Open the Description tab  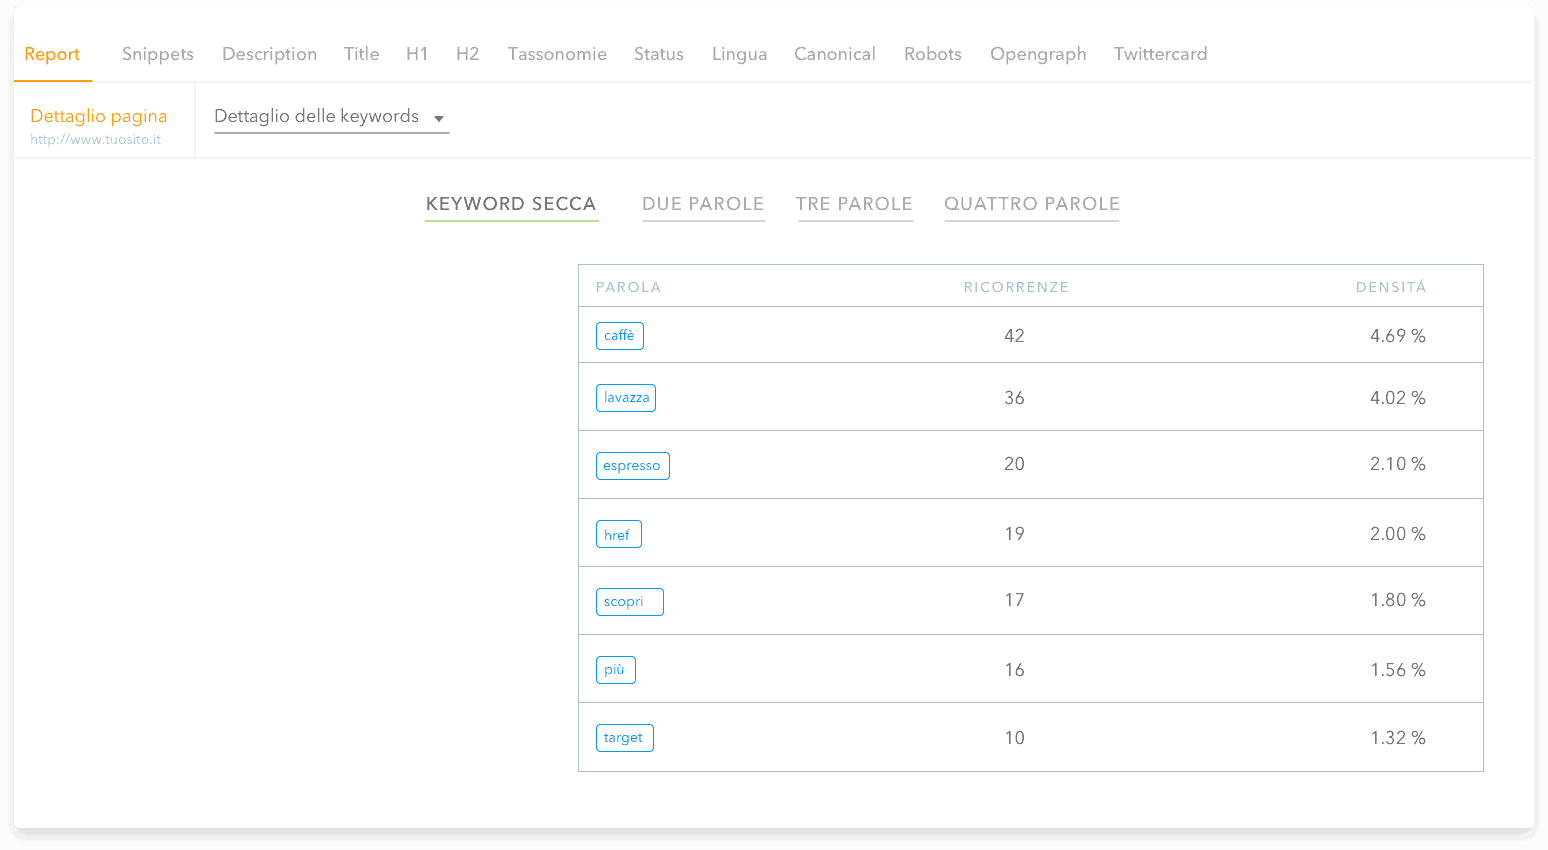tap(269, 54)
